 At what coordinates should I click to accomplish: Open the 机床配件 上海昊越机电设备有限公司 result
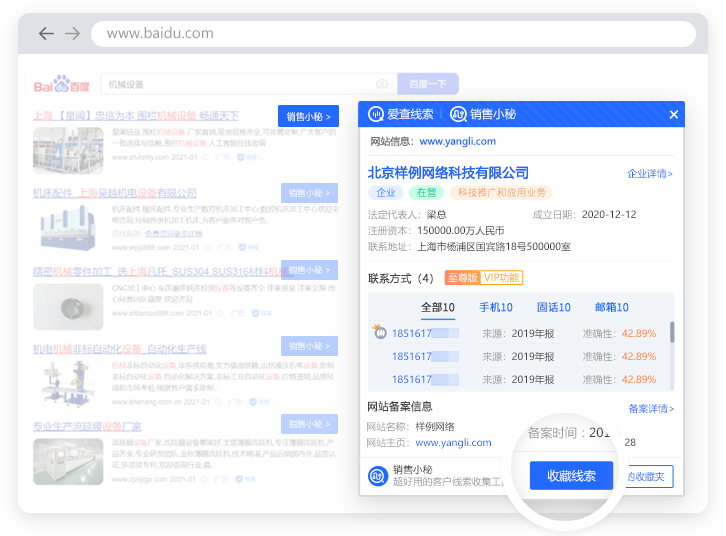pyautogui.click(x=115, y=193)
